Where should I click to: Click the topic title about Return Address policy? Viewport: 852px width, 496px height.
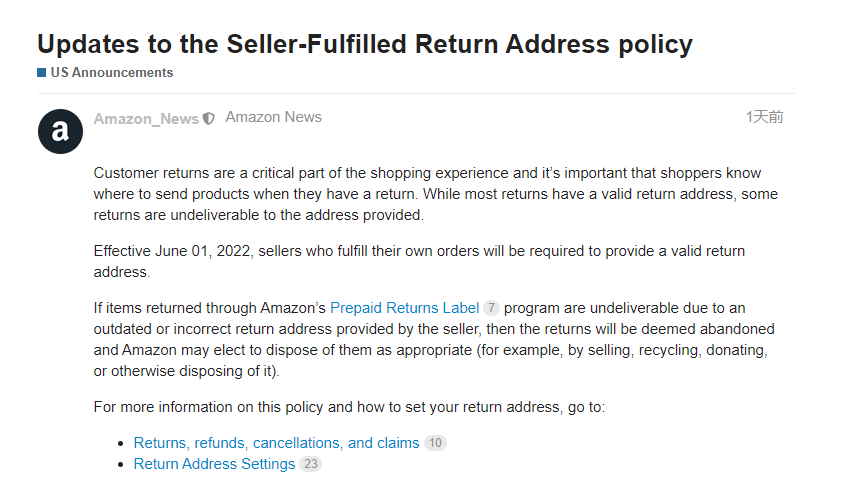(x=365, y=44)
